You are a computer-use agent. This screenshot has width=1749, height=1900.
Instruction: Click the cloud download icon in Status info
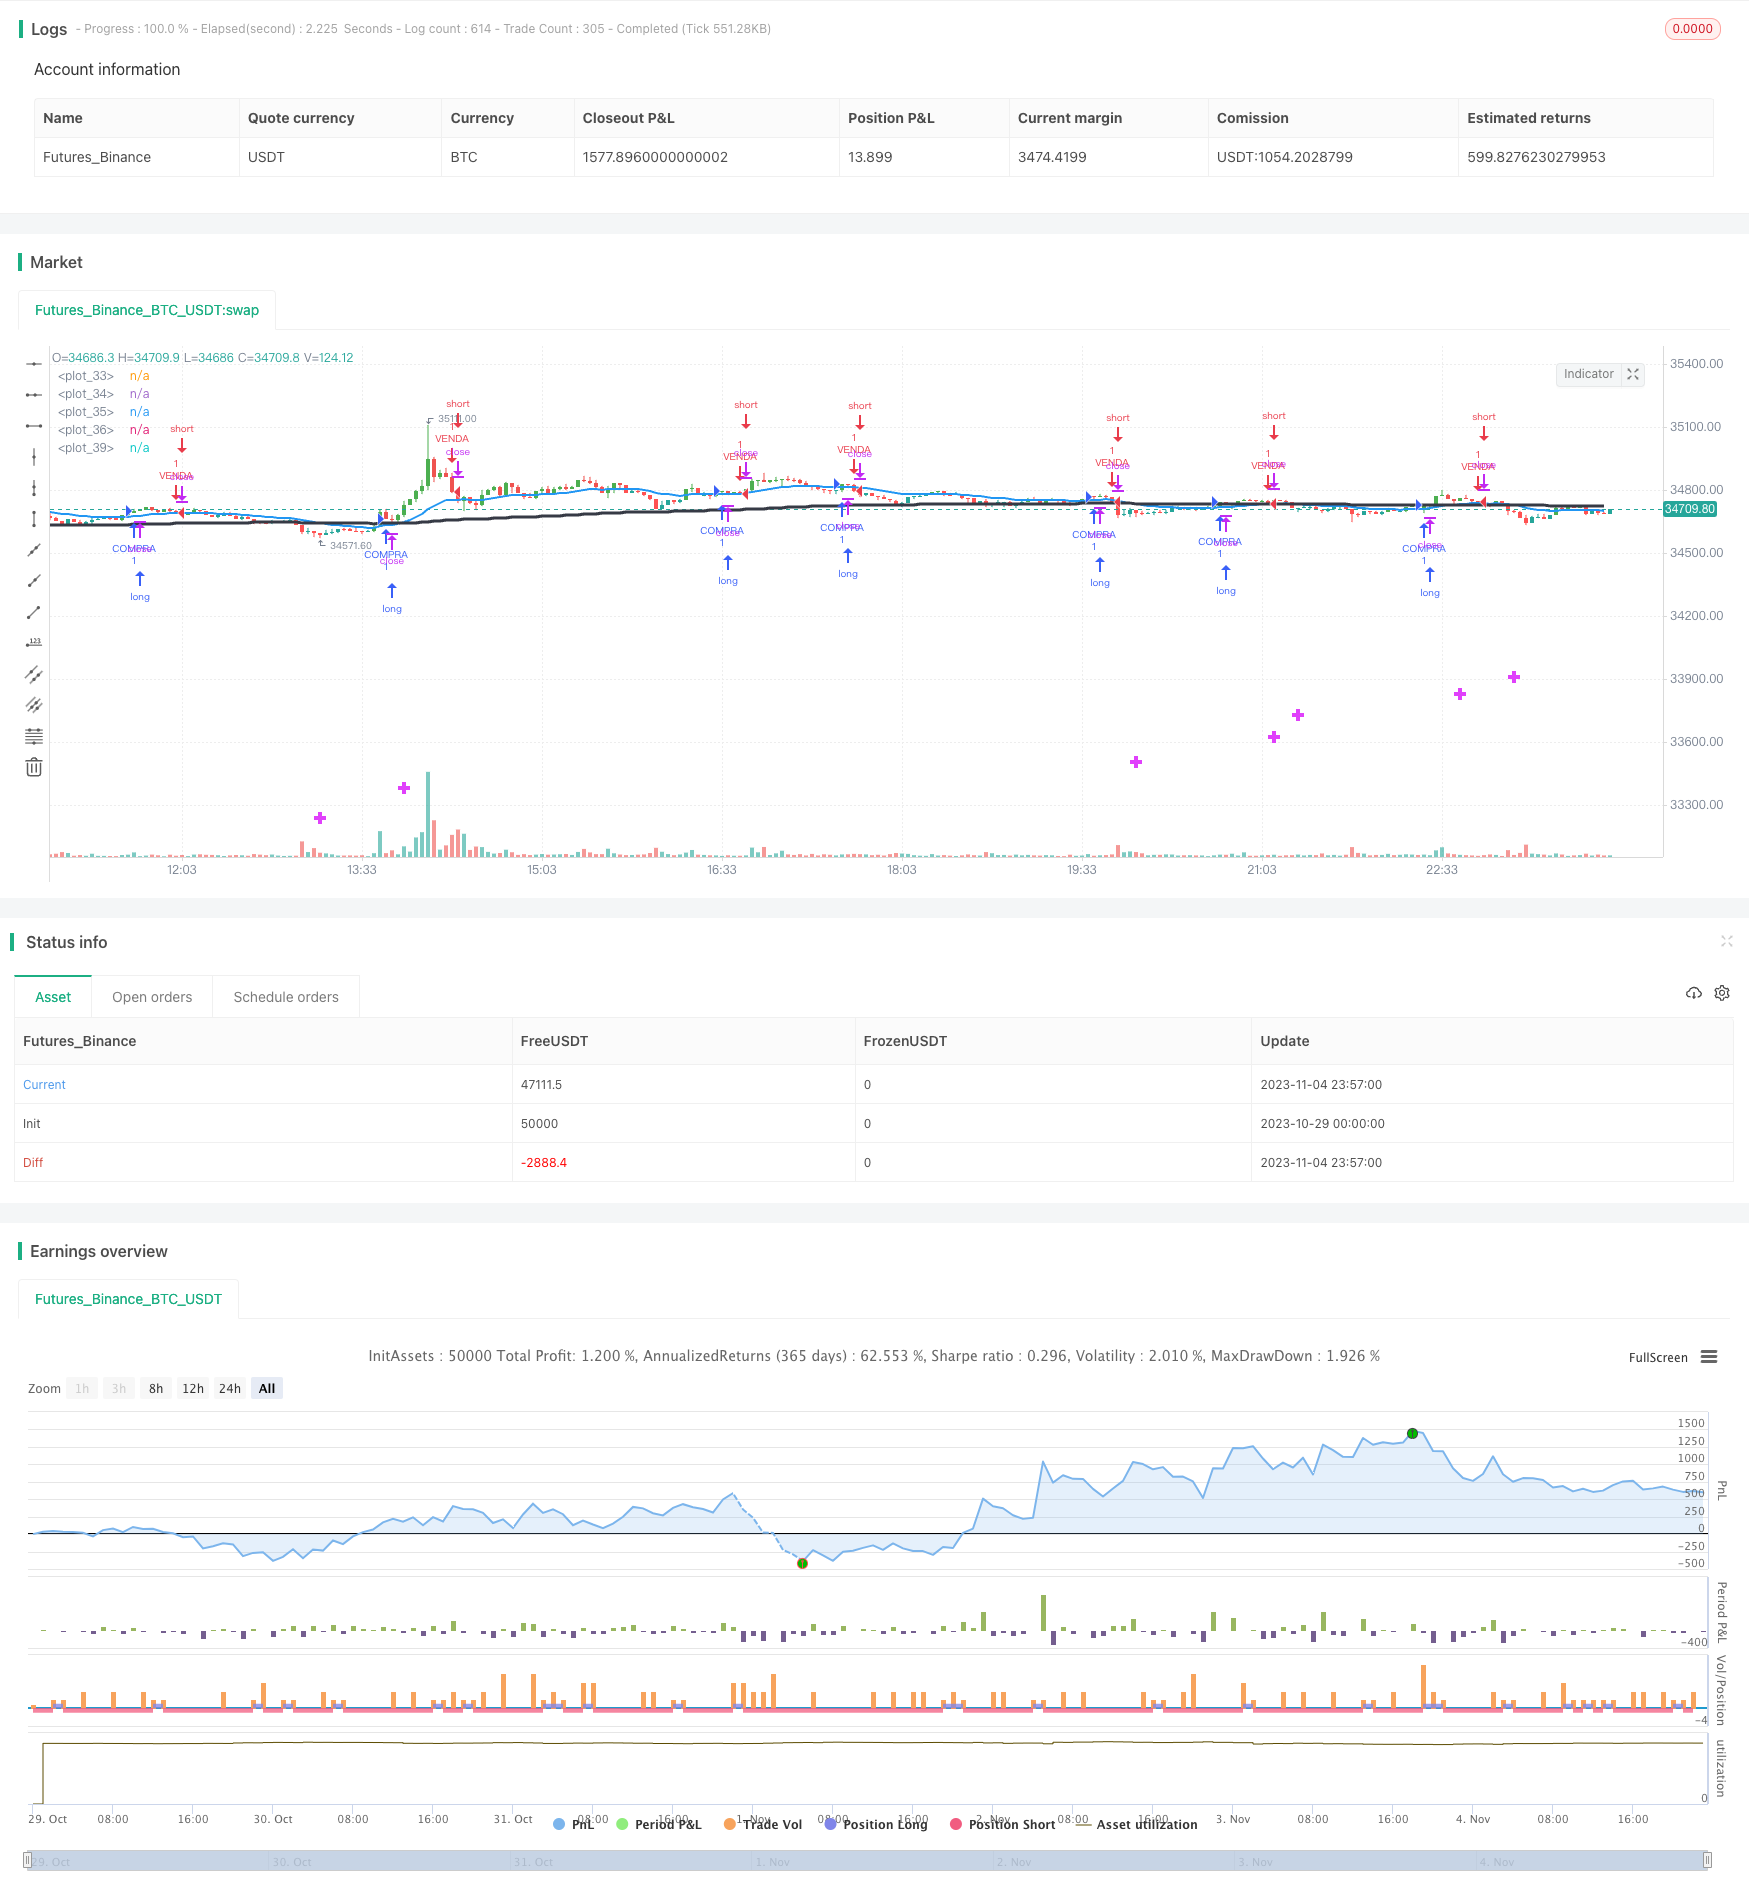(x=1693, y=993)
